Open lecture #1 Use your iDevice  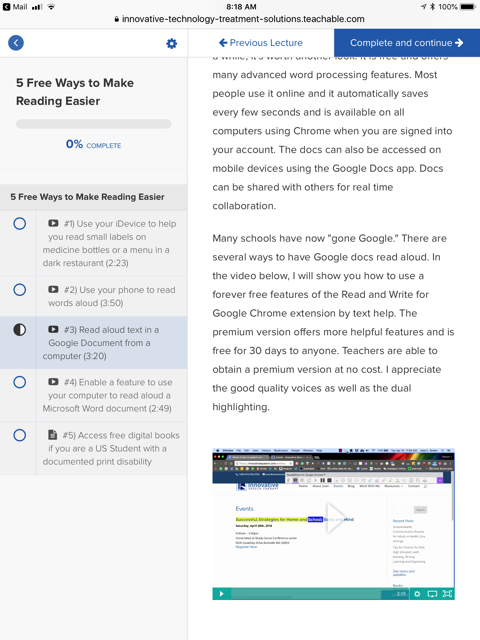(109, 243)
